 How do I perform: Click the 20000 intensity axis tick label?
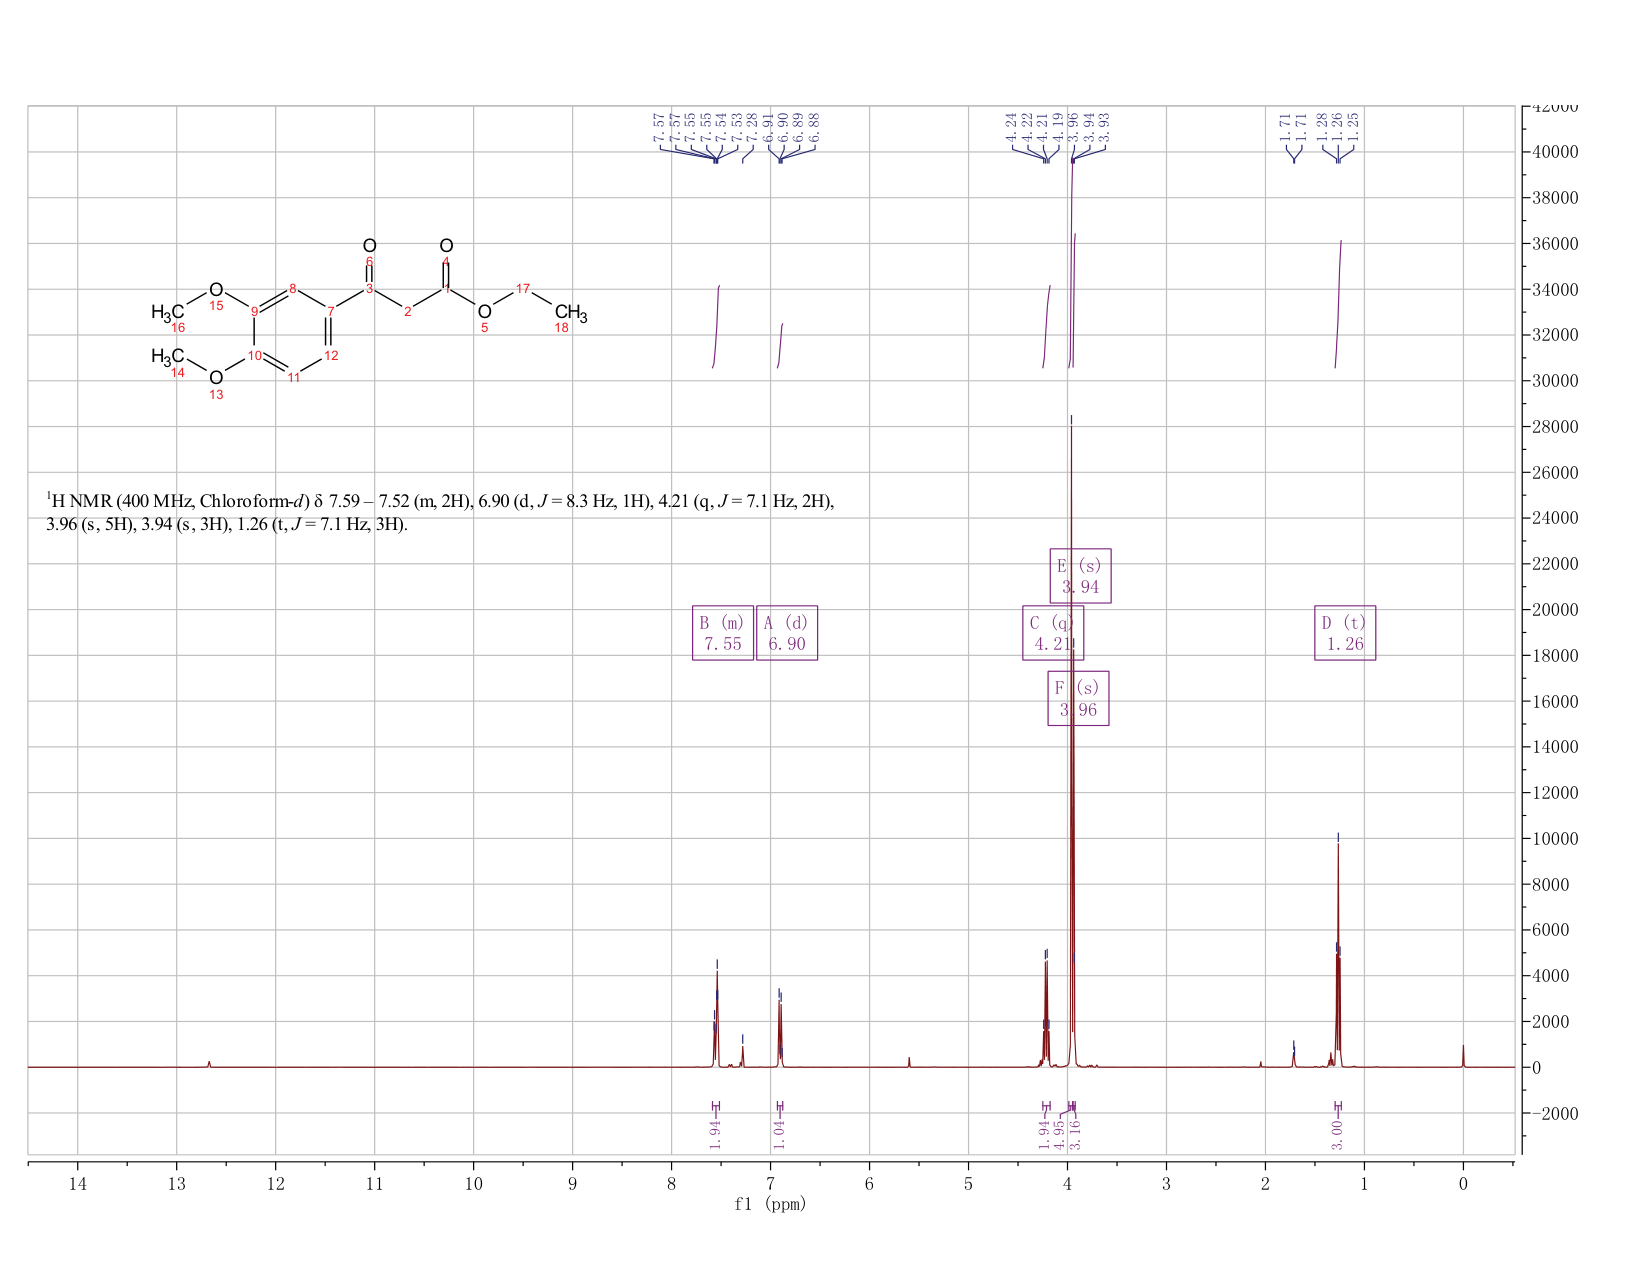click(1556, 610)
